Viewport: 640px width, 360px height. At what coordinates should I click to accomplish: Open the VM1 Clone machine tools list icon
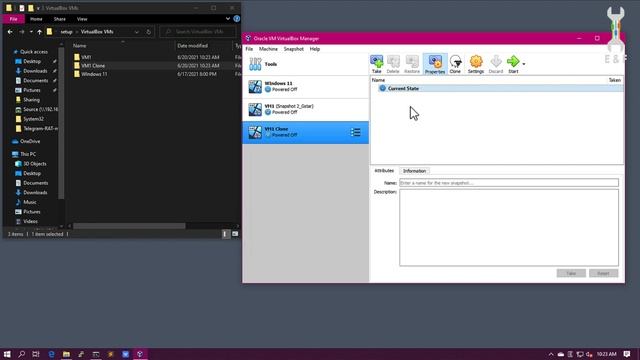coord(356,132)
